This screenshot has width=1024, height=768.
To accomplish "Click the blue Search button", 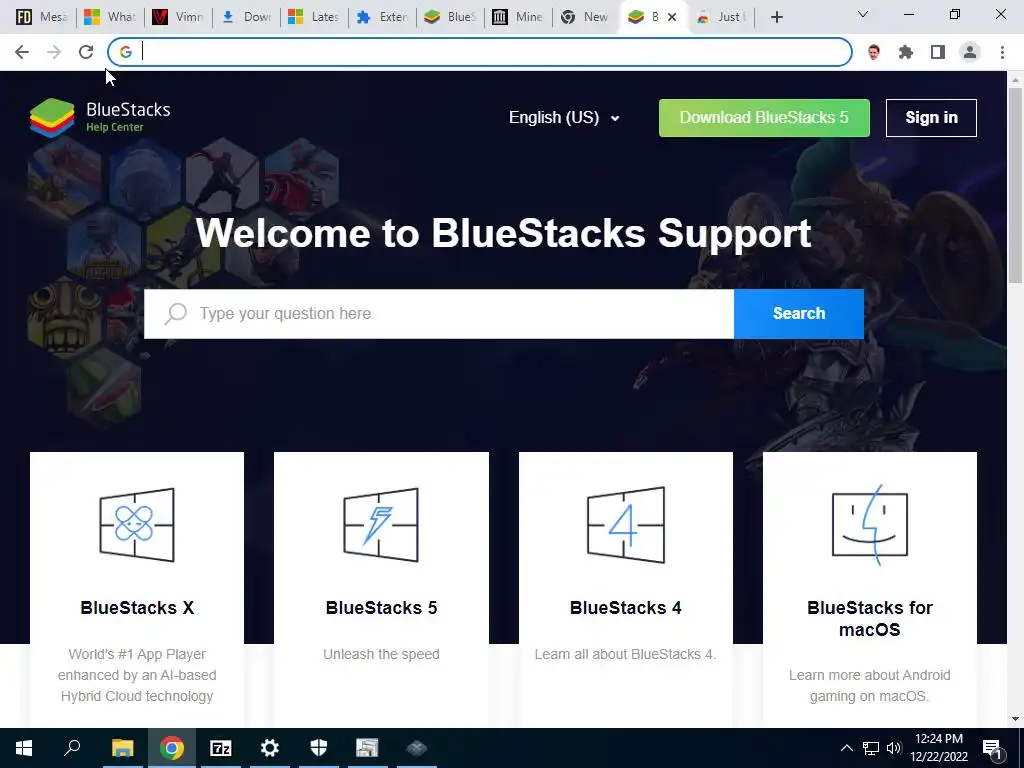I will (799, 313).
